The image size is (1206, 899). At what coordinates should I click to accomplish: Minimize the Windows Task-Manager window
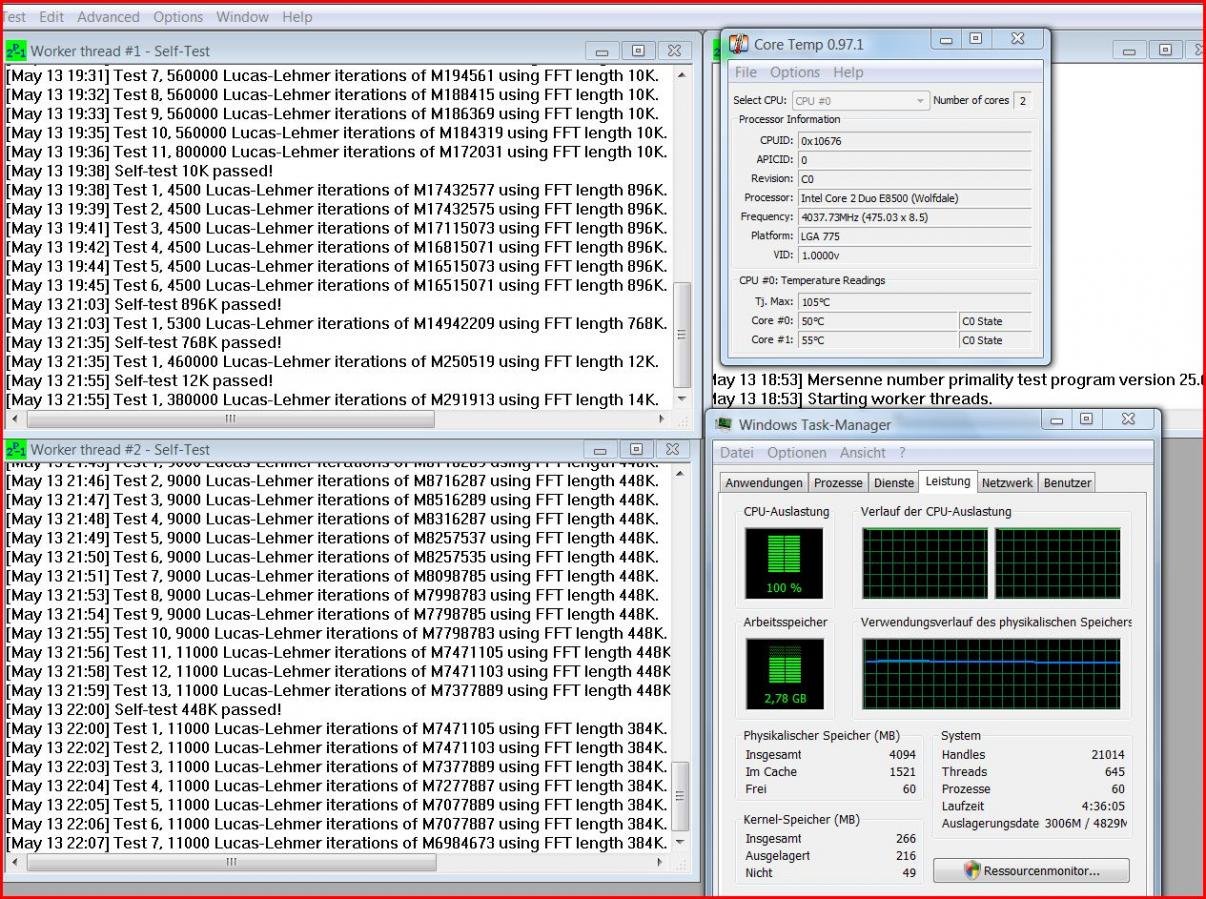[x=1056, y=420]
